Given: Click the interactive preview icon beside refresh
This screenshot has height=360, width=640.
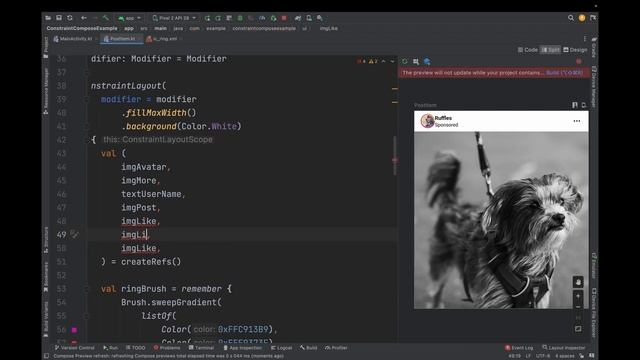Looking at the screenshot, I should pos(416,62).
